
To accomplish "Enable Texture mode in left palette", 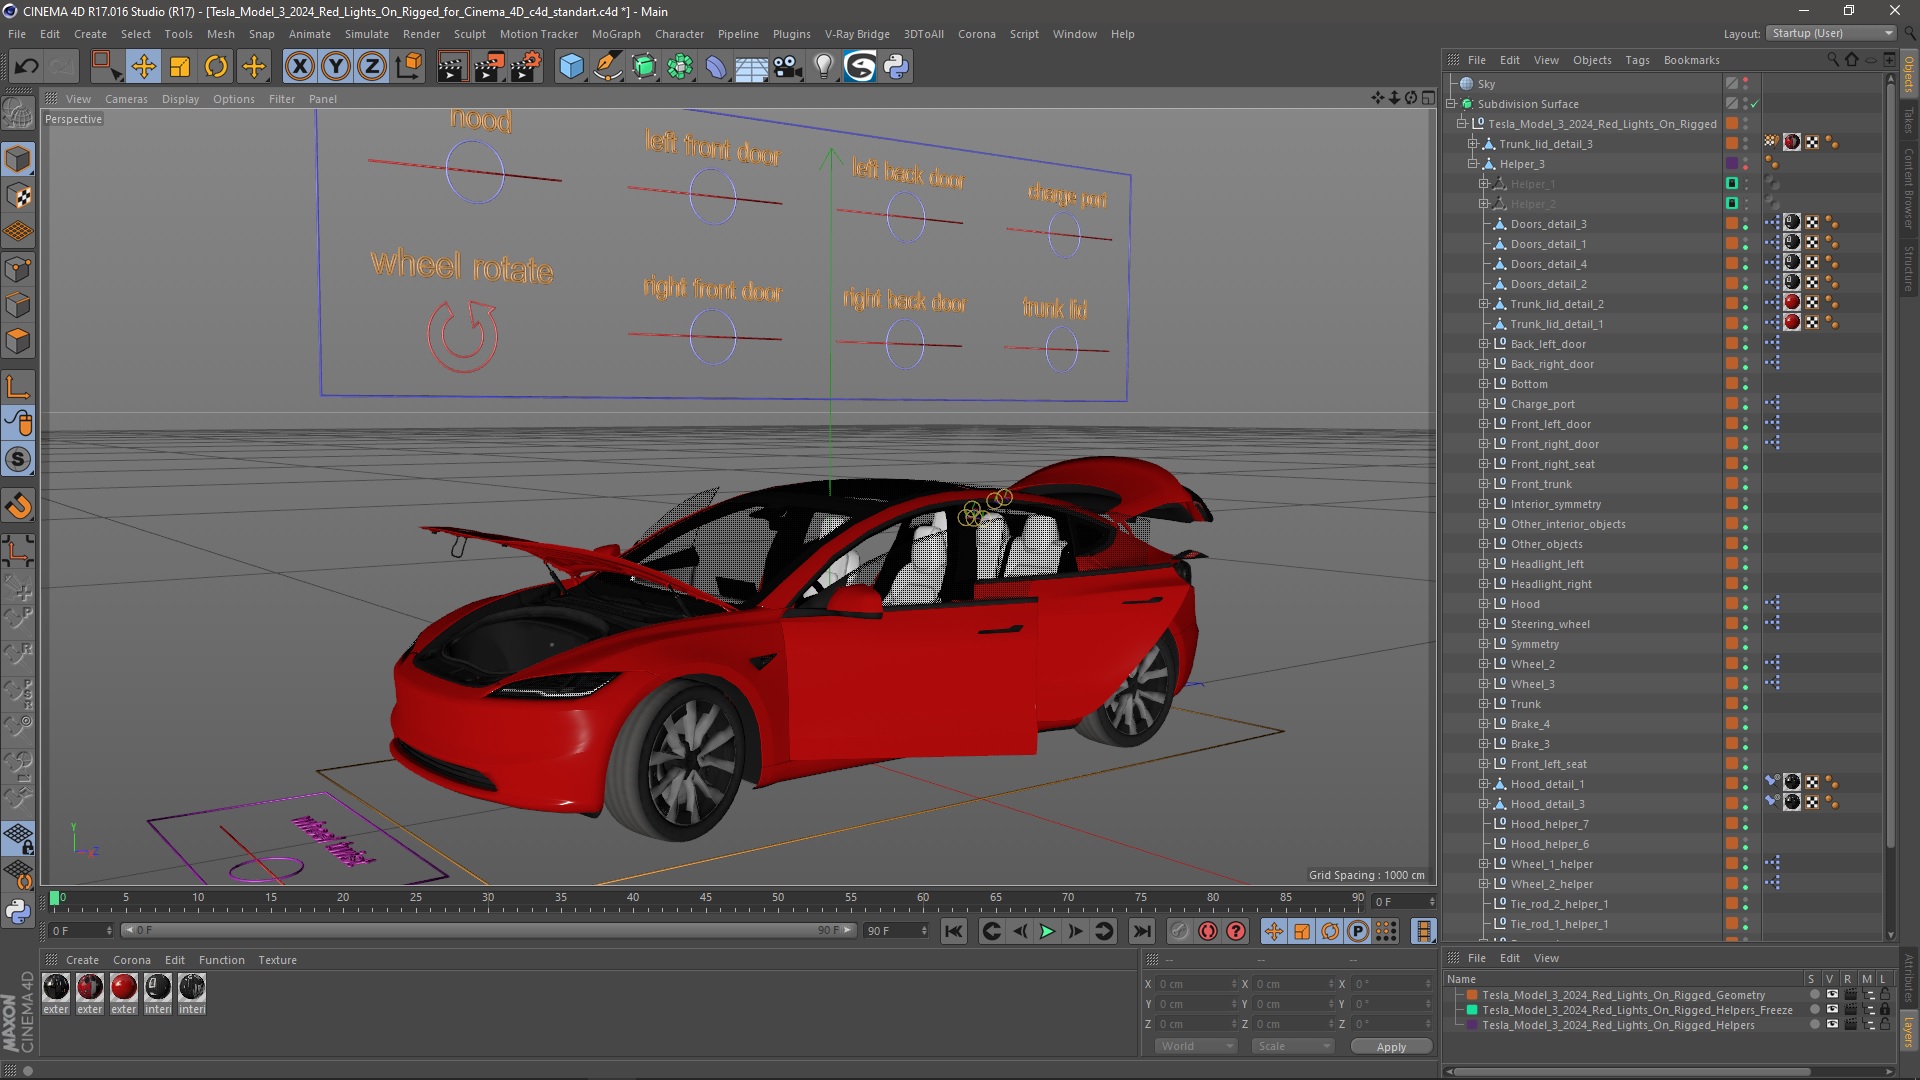I will point(18,196).
